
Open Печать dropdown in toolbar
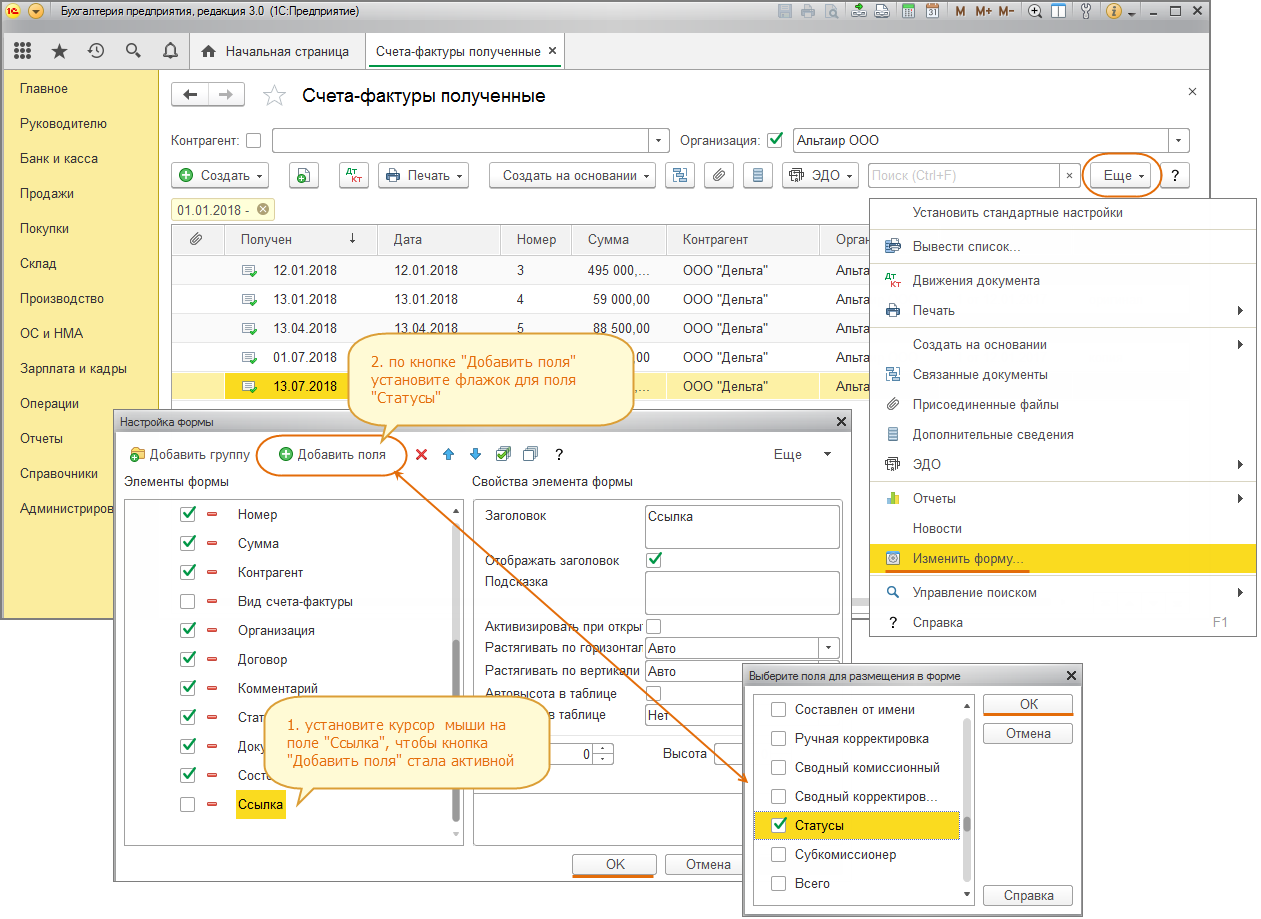coord(423,175)
